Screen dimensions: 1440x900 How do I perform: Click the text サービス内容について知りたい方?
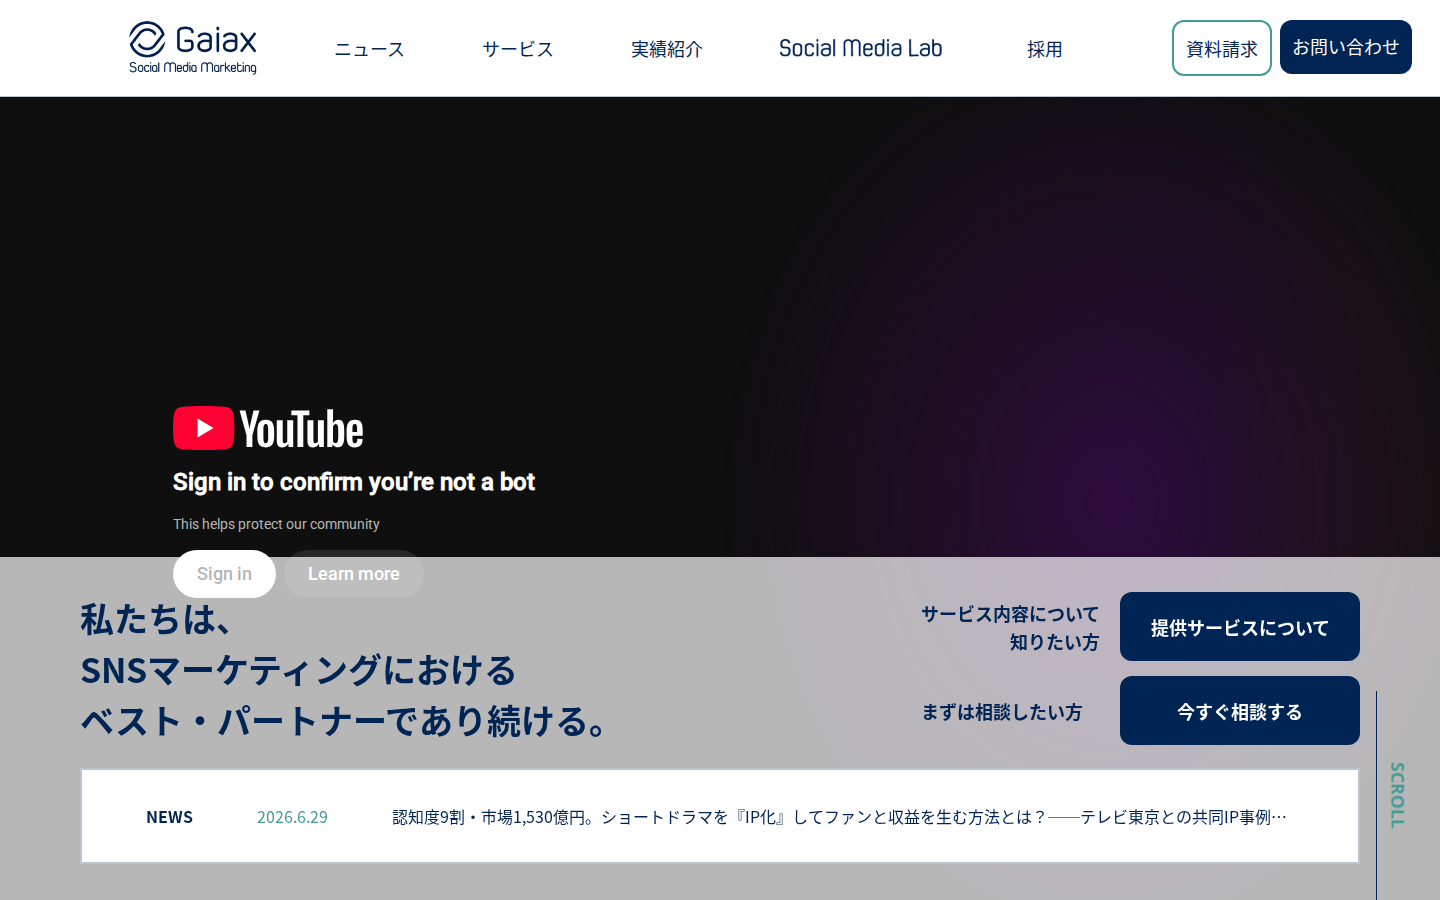[x=1010, y=628]
